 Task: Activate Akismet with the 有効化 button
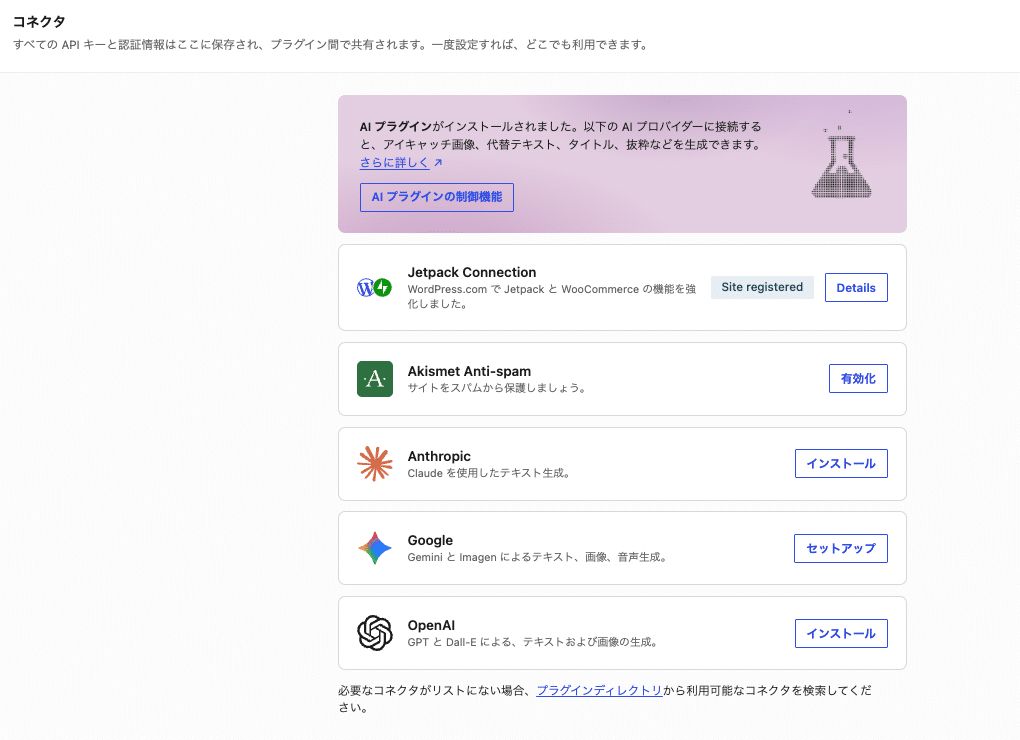pos(858,378)
